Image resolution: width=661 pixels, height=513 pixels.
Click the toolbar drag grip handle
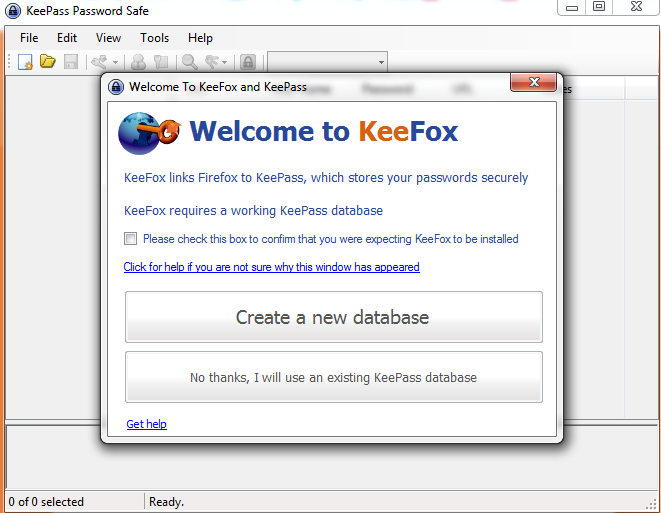(10, 62)
